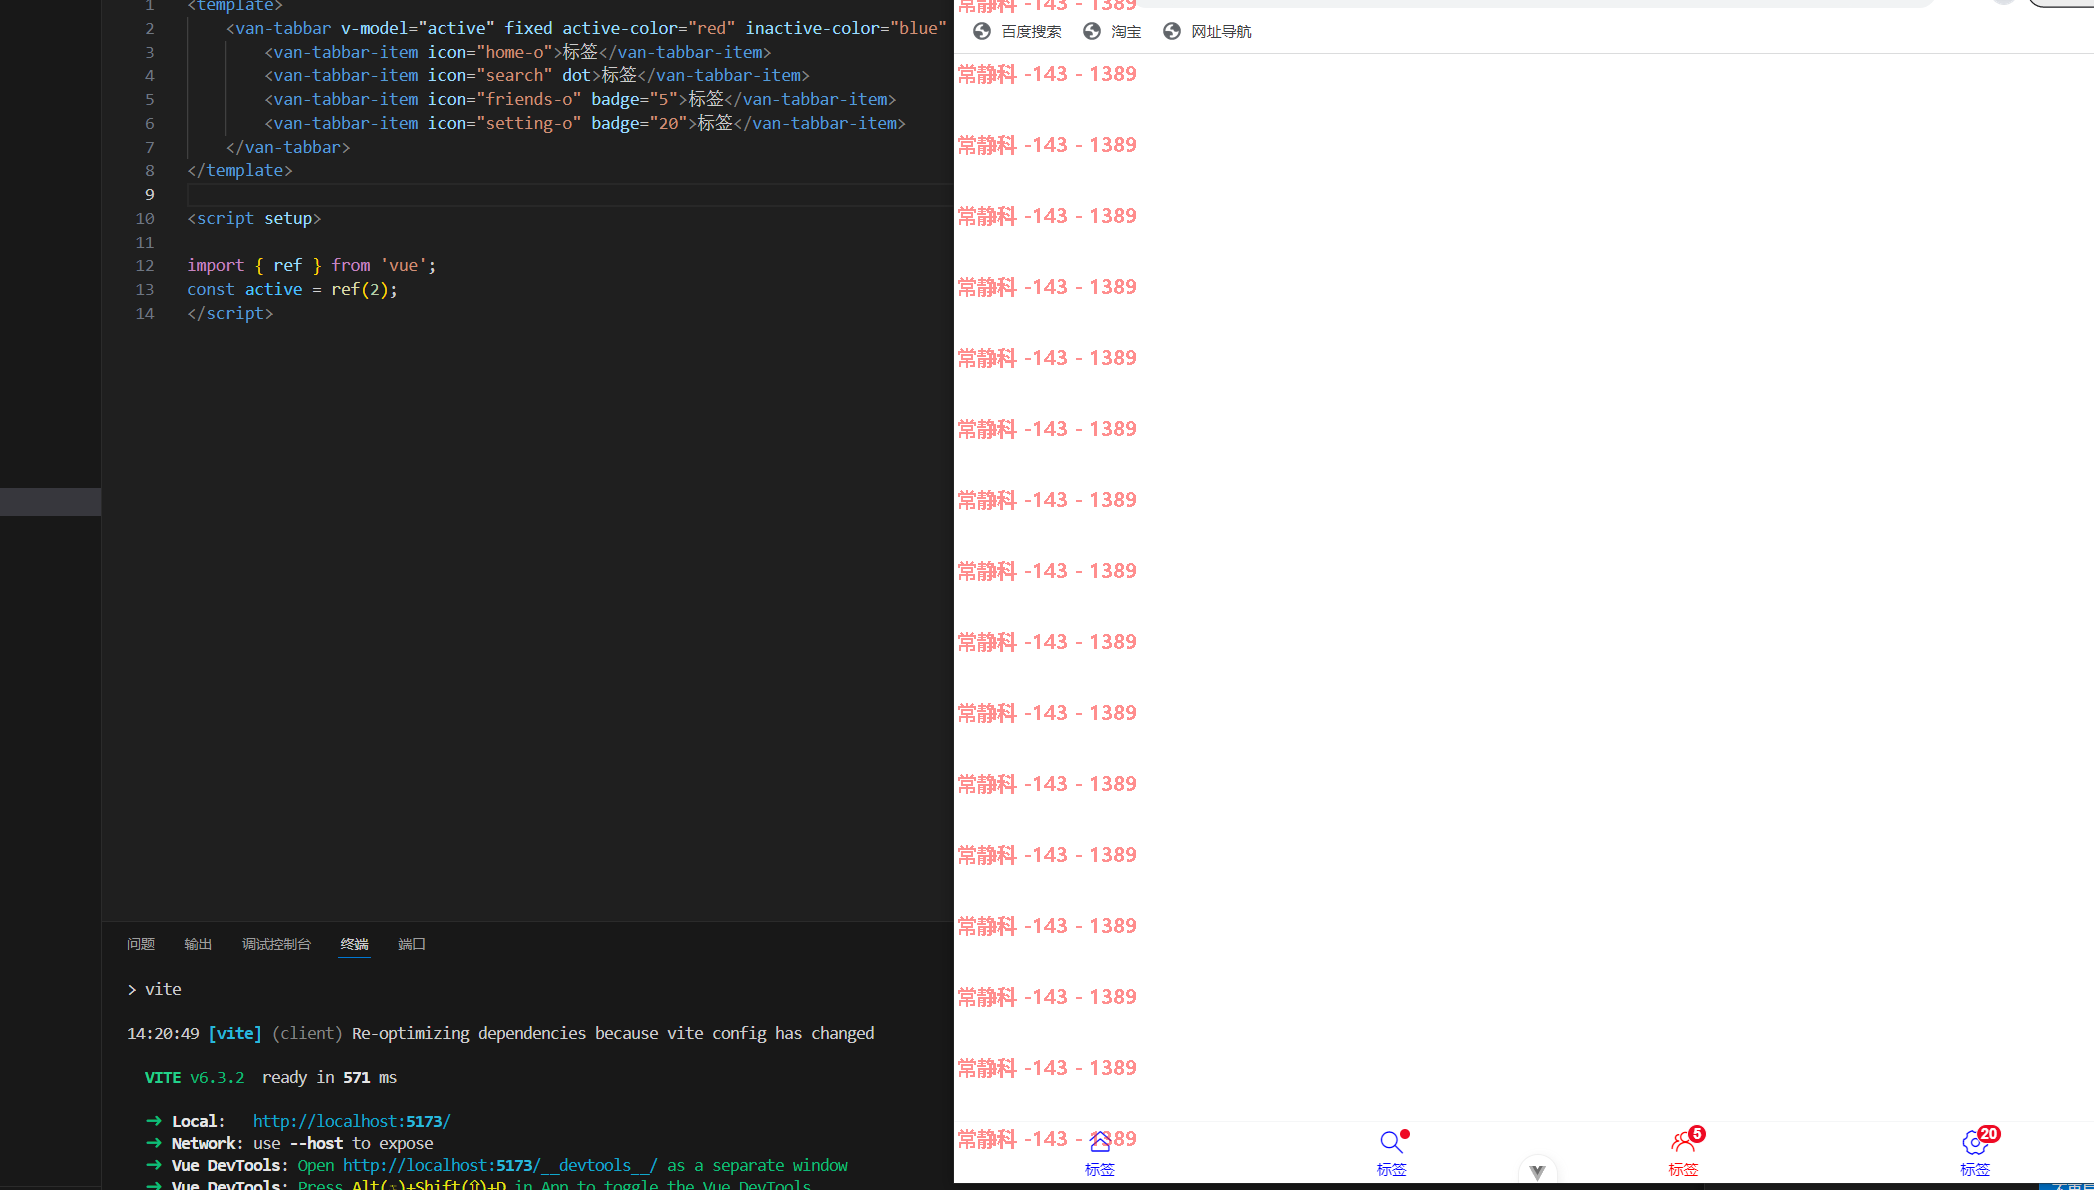Switch to the 端口 panel tab
The height and width of the screenshot is (1190, 2094).
click(412, 944)
